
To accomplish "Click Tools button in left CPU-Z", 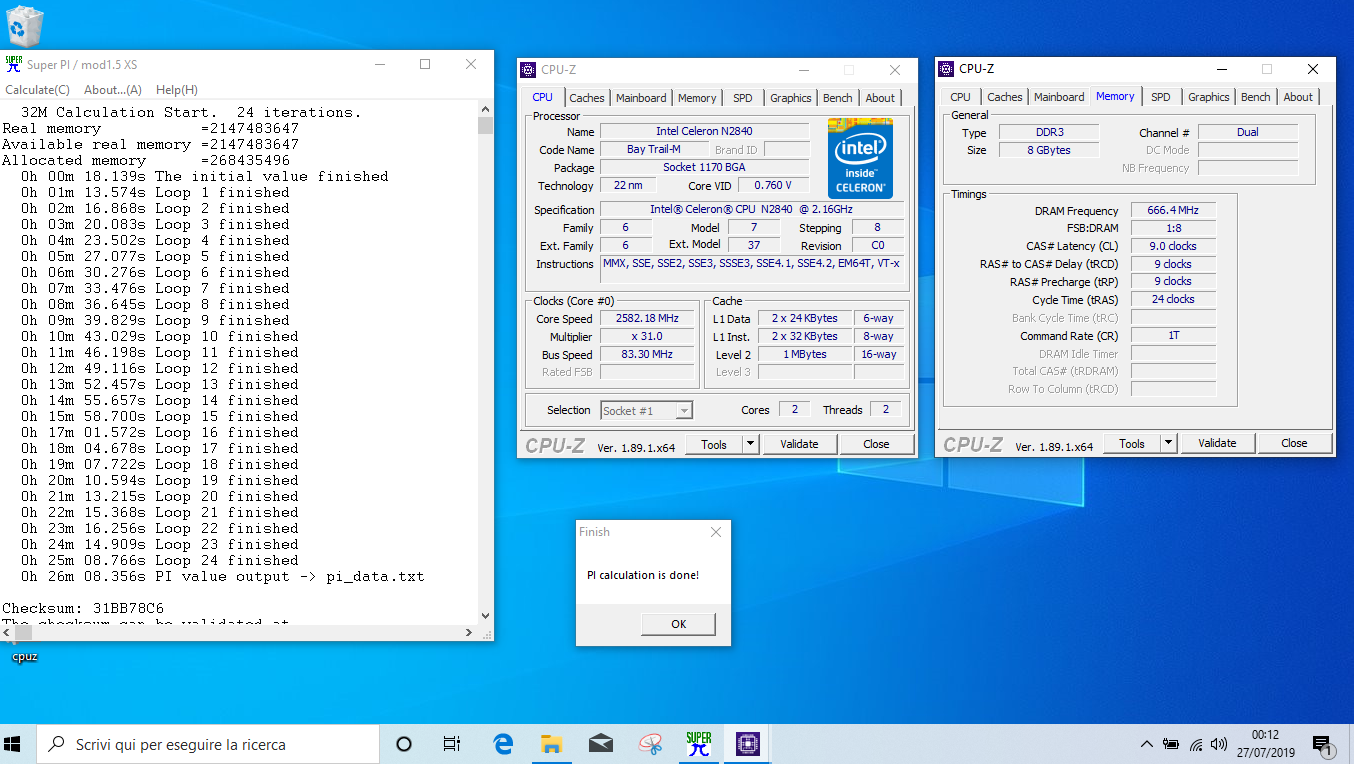I will click(x=714, y=444).
